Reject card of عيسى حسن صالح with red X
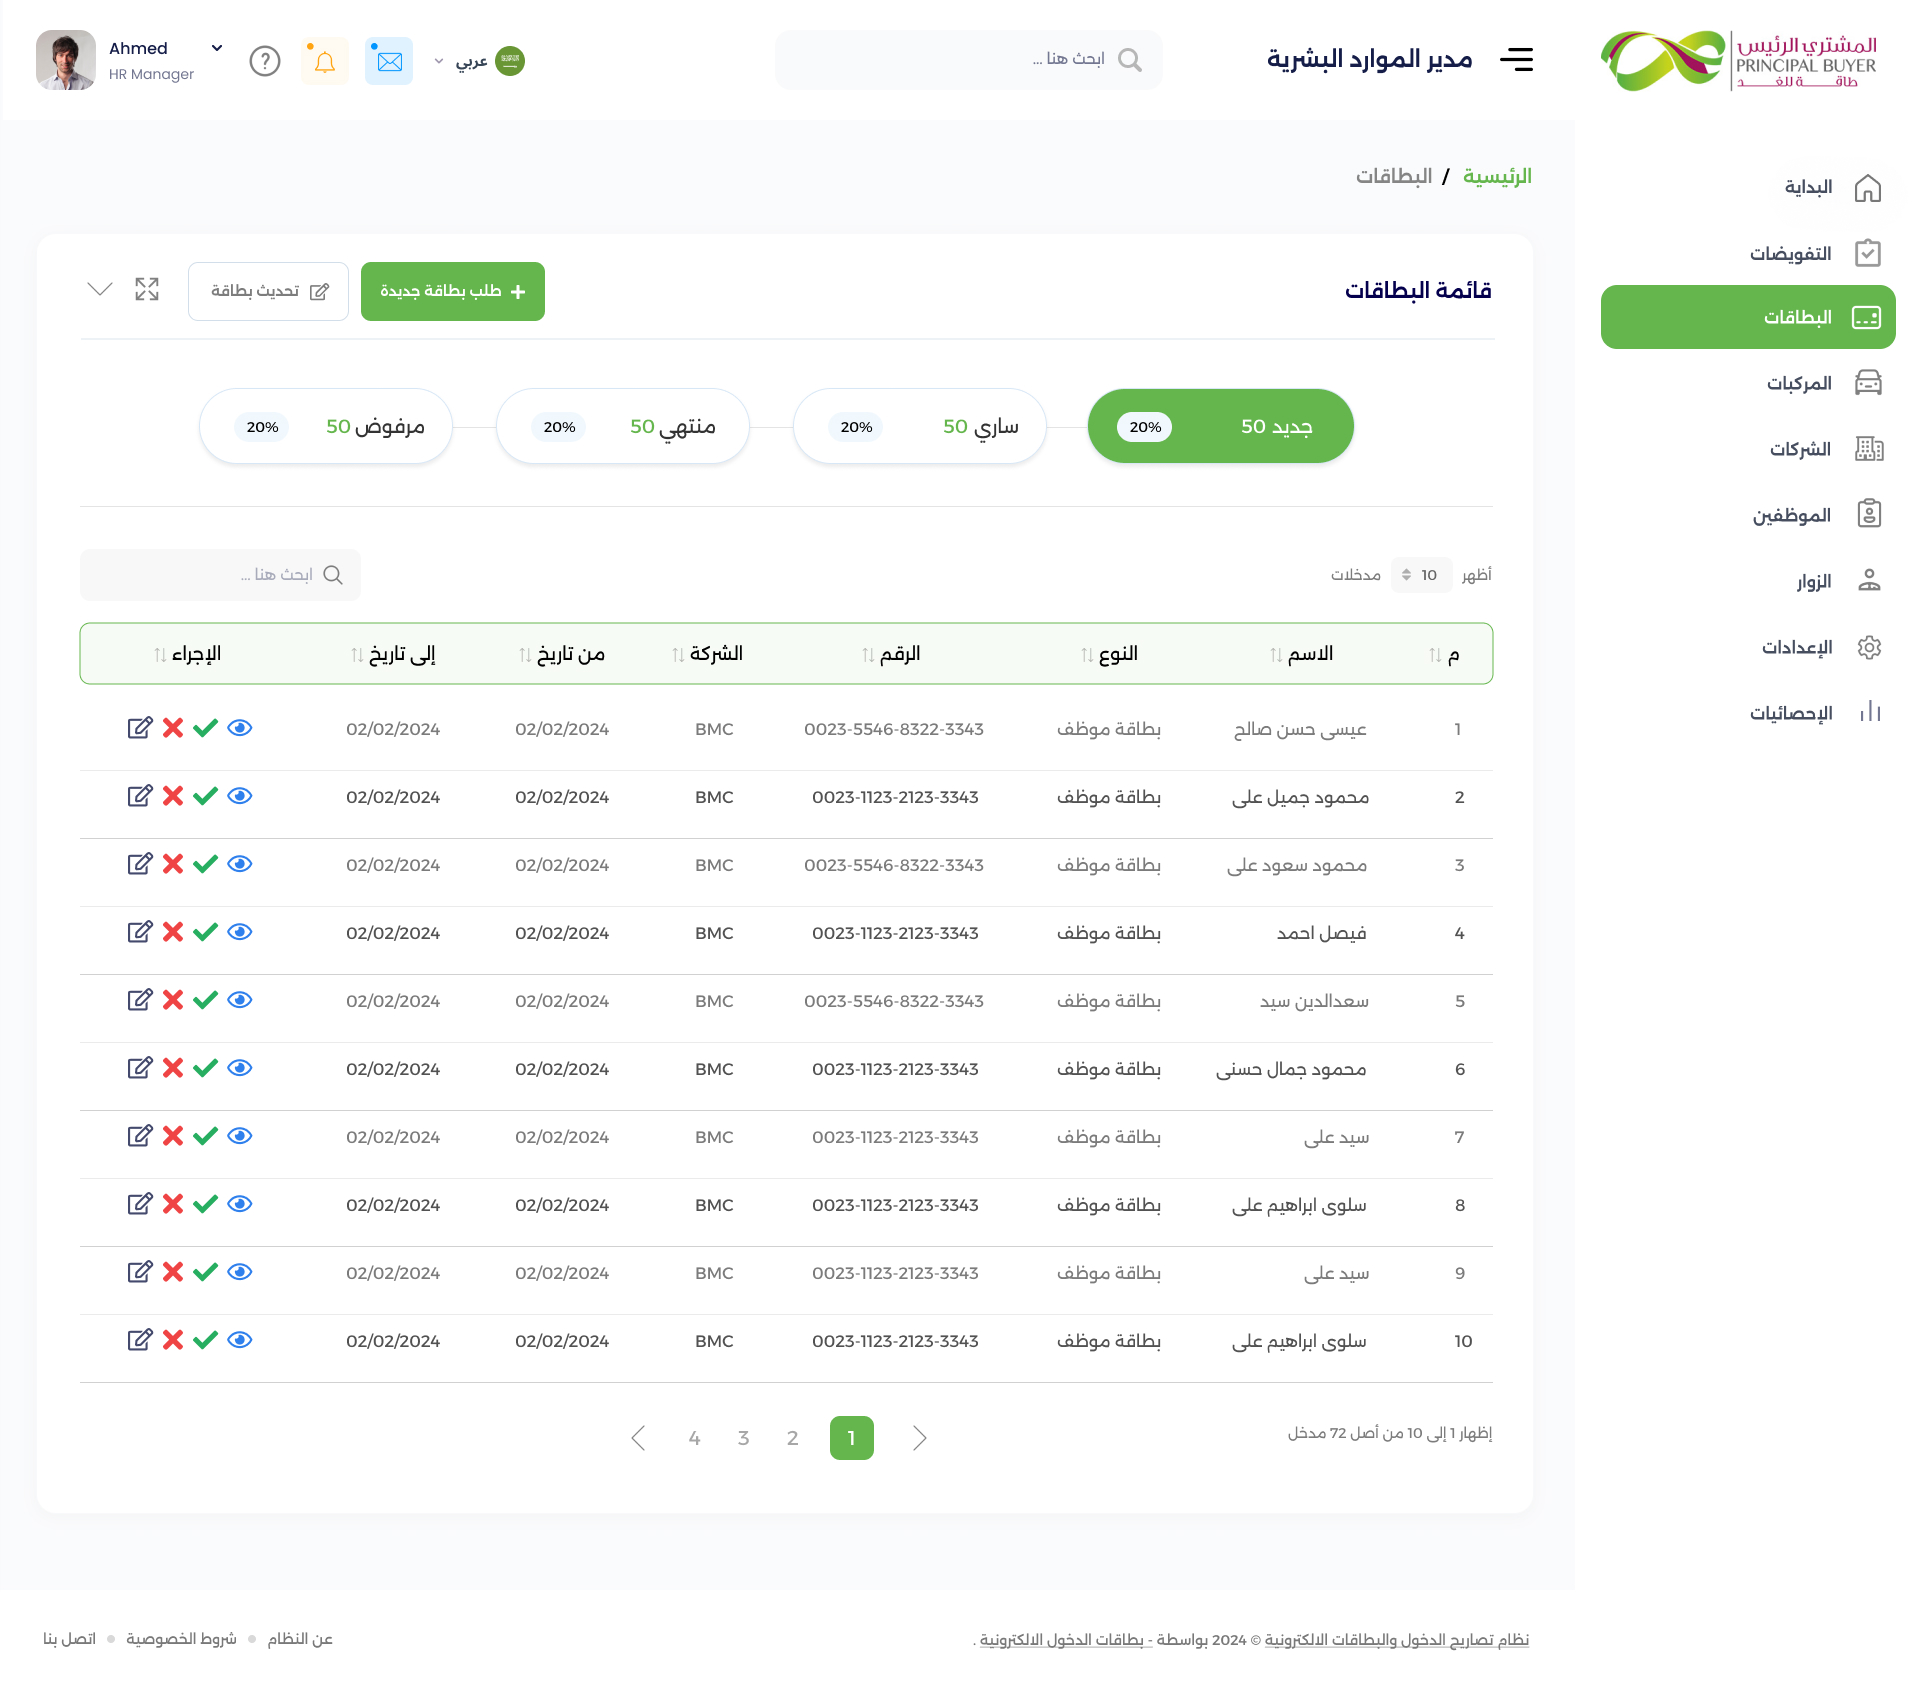Screen dimensions: 1931x1691 coord(173,728)
